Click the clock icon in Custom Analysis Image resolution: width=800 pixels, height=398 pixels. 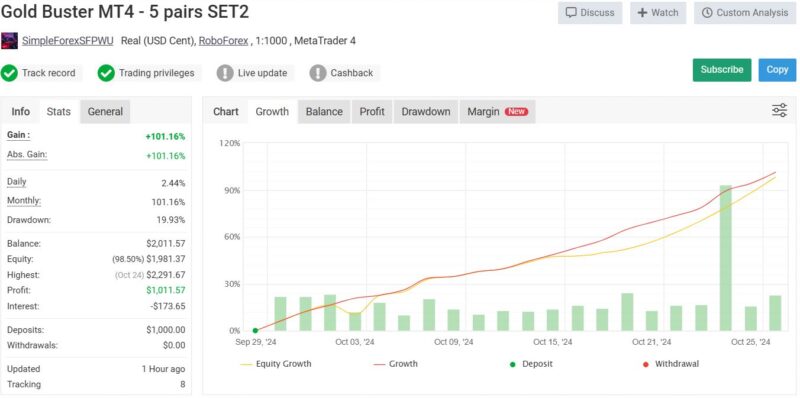pos(707,13)
